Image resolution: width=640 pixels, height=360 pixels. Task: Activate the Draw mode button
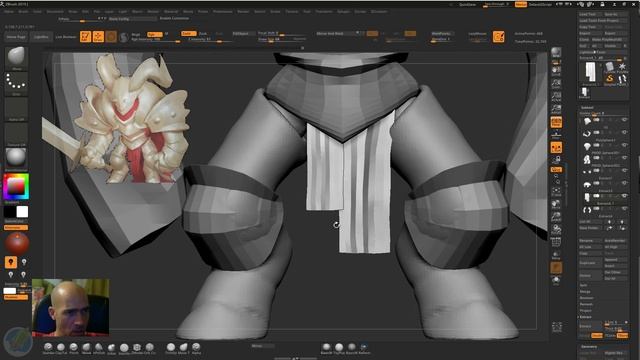click(x=98, y=37)
